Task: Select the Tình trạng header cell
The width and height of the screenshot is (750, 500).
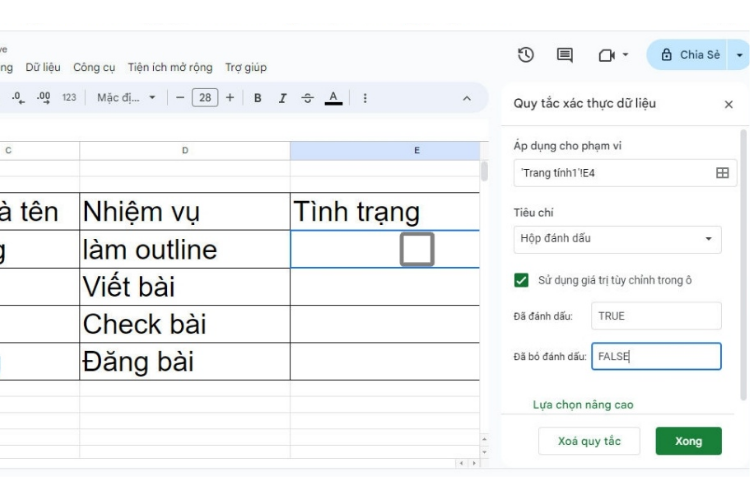Action: click(385, 211)
